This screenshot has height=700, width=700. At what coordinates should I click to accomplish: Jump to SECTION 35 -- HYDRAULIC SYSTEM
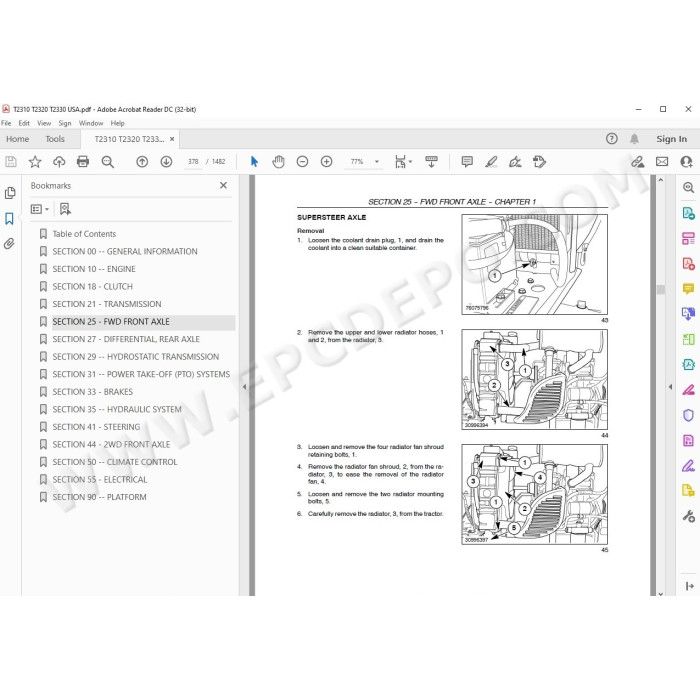(117, 409)
